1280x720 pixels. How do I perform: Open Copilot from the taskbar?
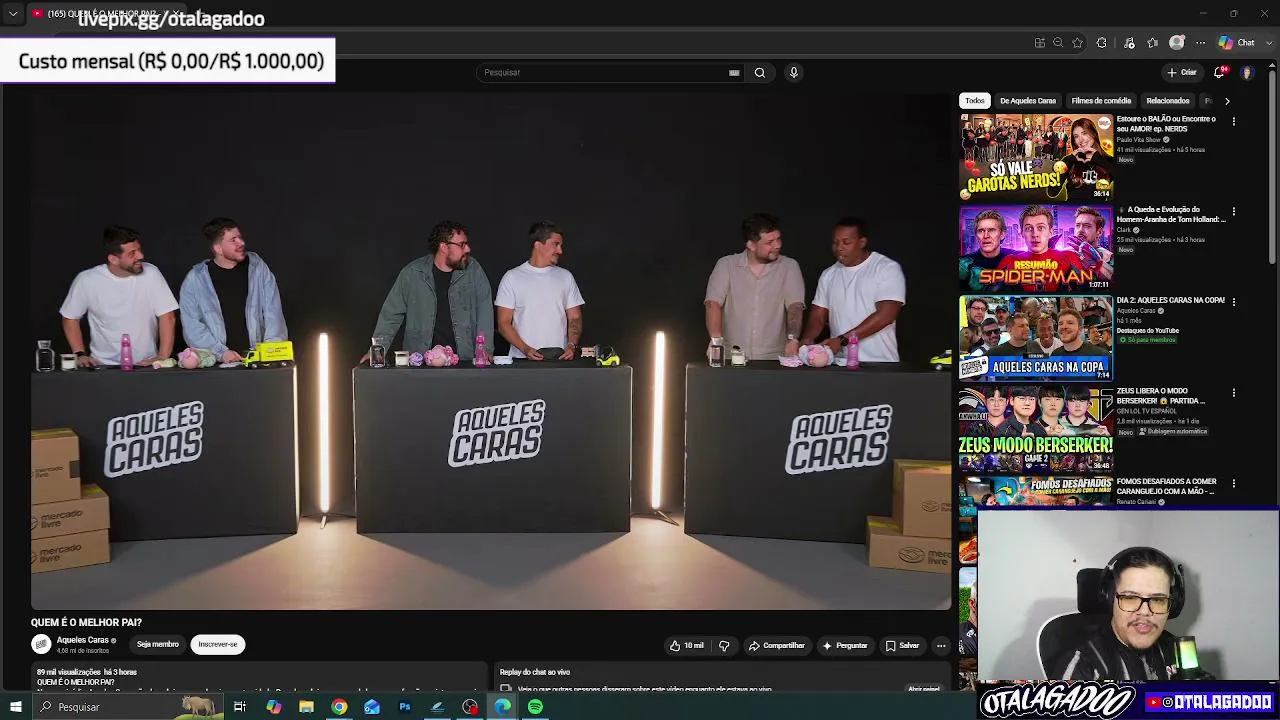[x=273, y=707]
